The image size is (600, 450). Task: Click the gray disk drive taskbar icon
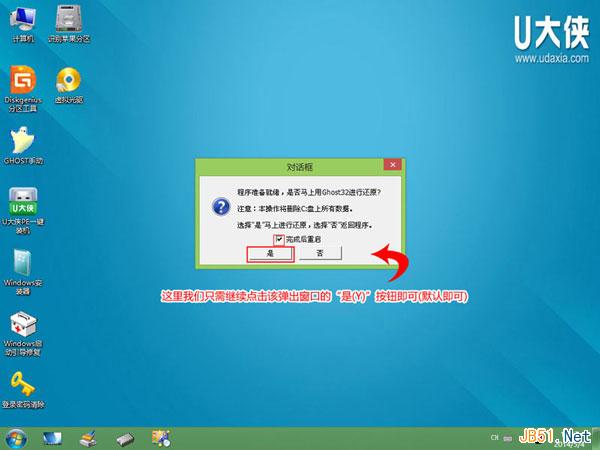click(124, 438)
